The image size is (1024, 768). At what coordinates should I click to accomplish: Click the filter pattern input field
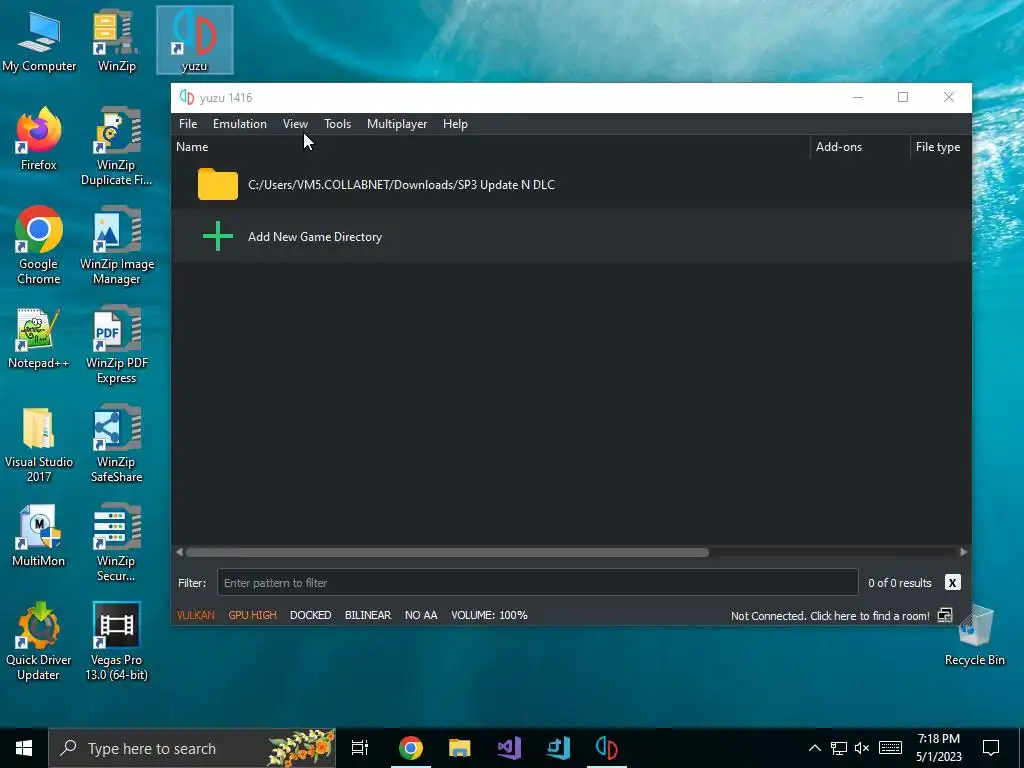tap(537, 583)
